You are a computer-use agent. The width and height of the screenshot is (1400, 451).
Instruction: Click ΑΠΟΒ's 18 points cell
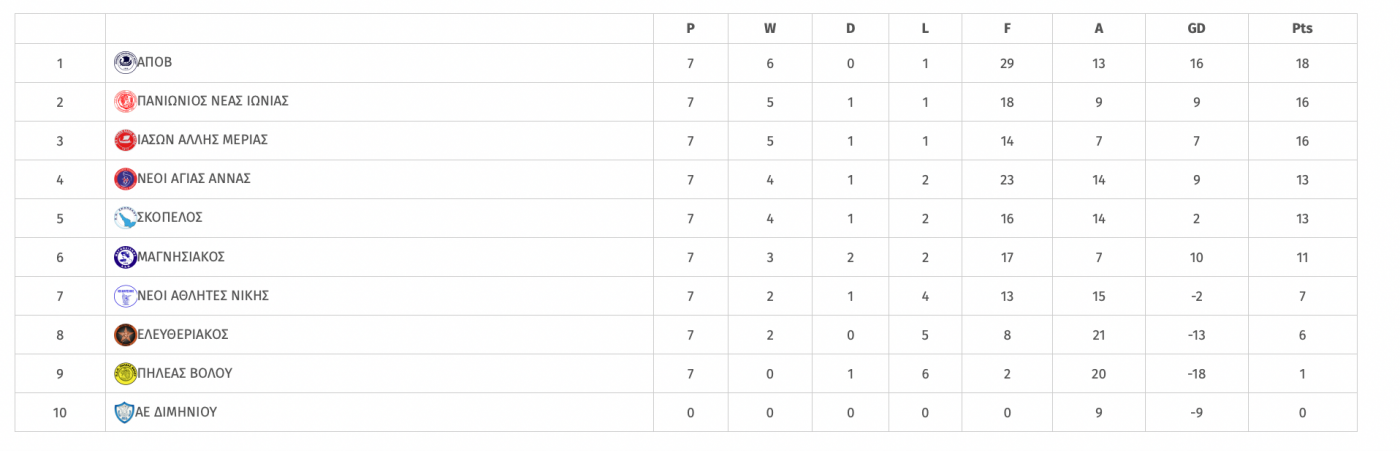coord(1302,63)
